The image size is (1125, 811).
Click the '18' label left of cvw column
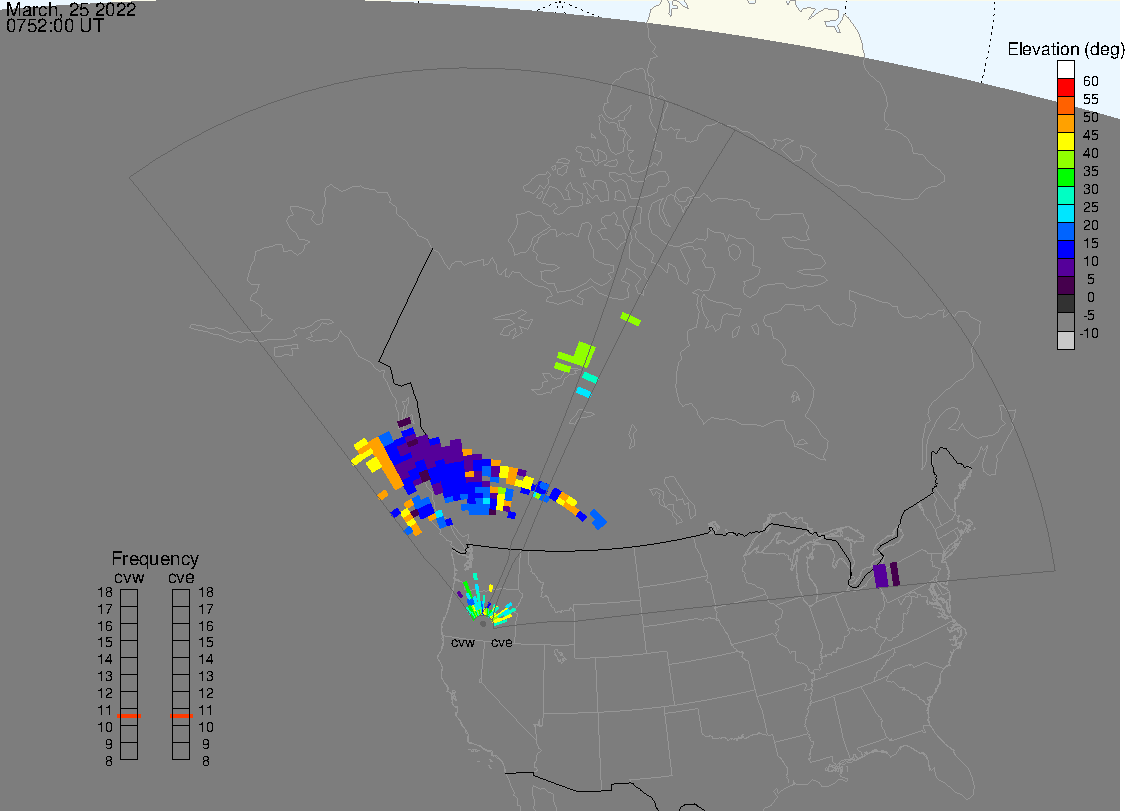[105, 593]
